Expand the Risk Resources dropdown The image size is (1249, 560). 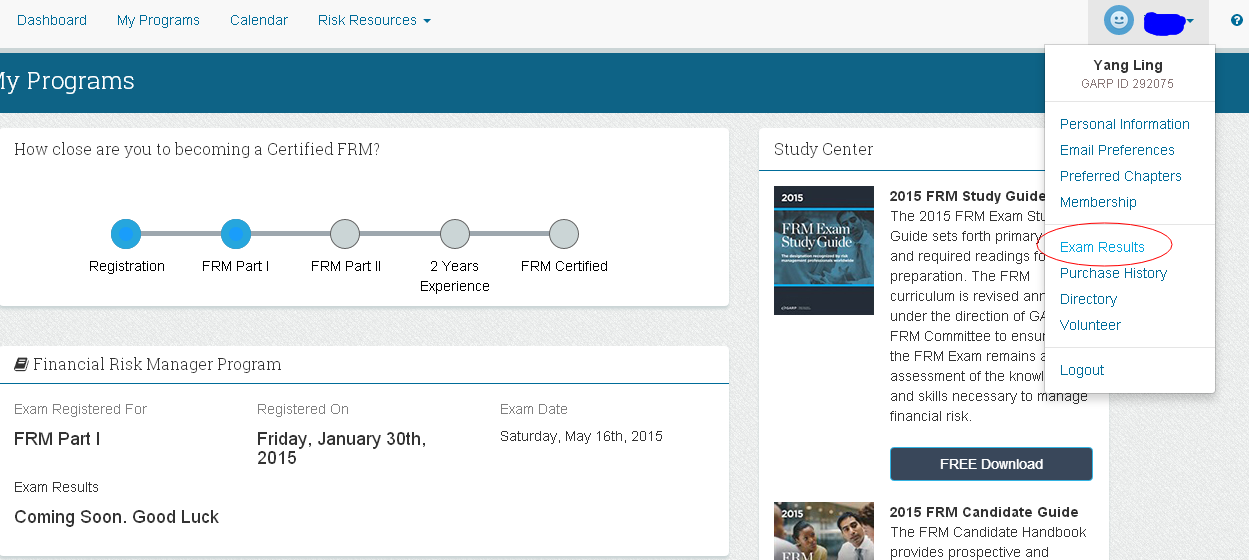(x=374, y=20)
